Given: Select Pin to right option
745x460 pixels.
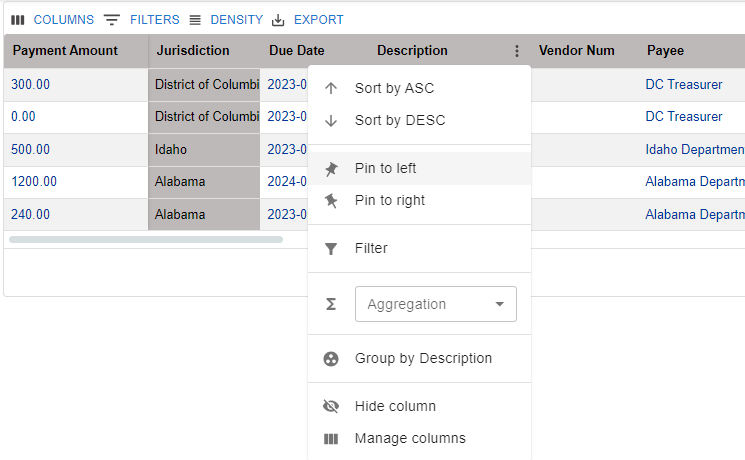Looking at the screenshot, I should tap(389, 200).
